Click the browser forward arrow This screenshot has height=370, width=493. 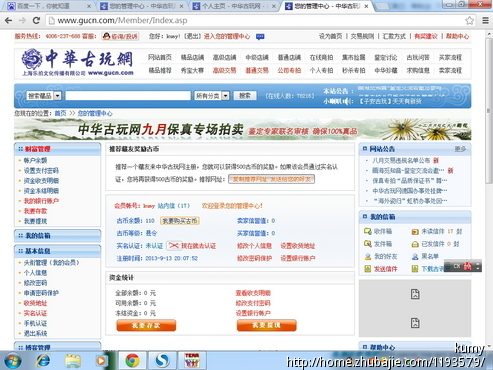tap(22, 20)
